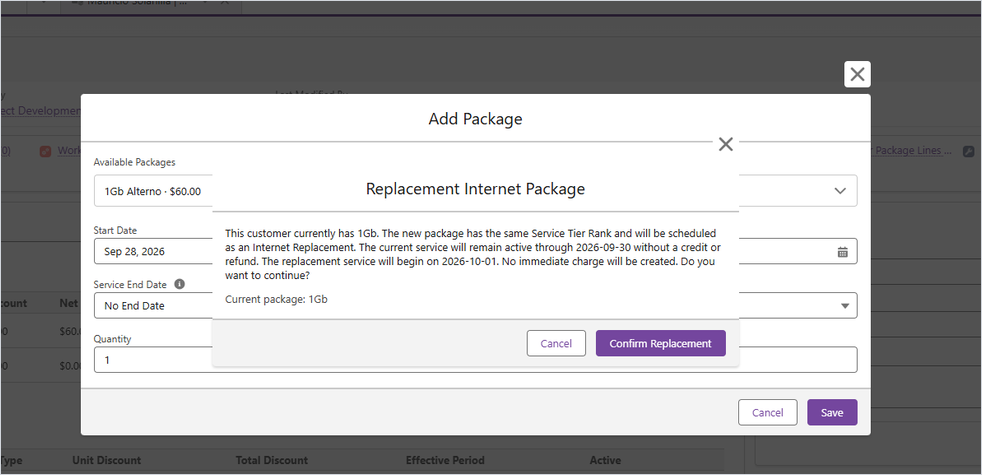Close the Replacement Internet Package popup
The height and width of the screenshot is (475, 982).
click(x=725, y=144)
